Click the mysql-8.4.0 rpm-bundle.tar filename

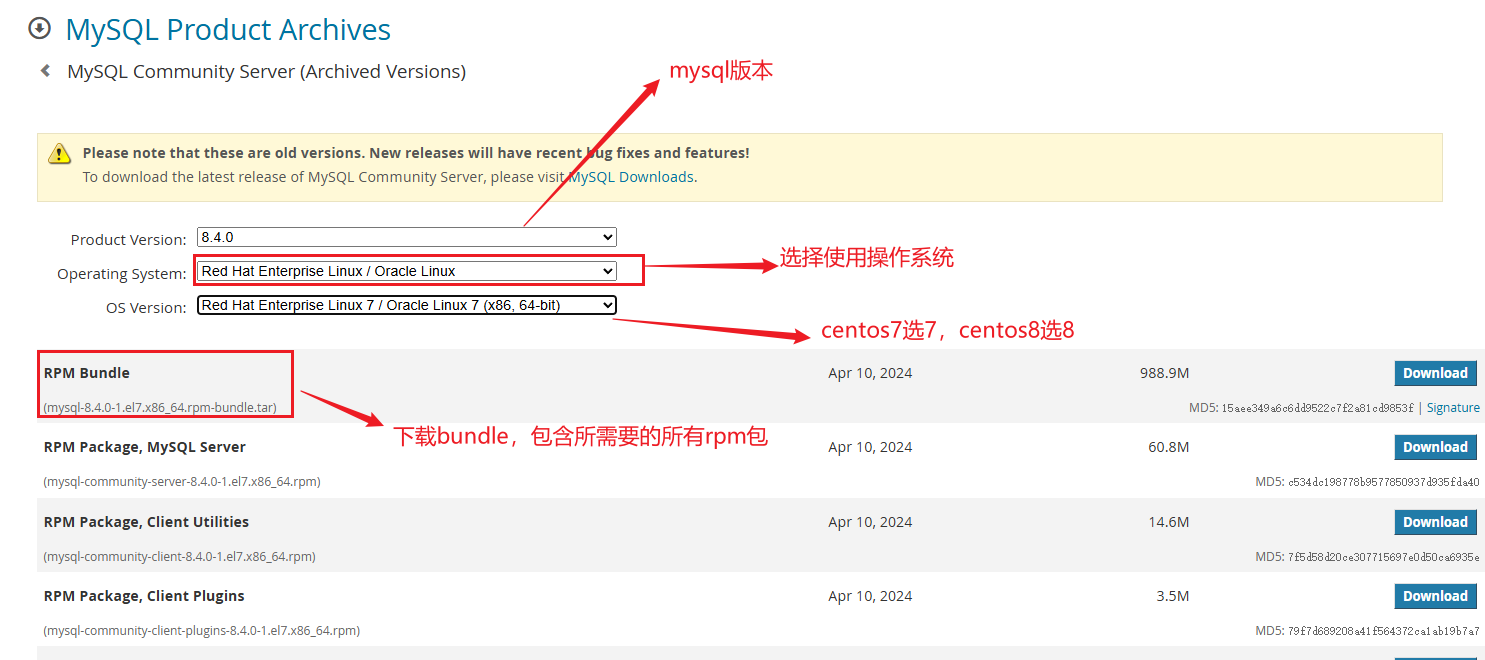pos(167,408)
